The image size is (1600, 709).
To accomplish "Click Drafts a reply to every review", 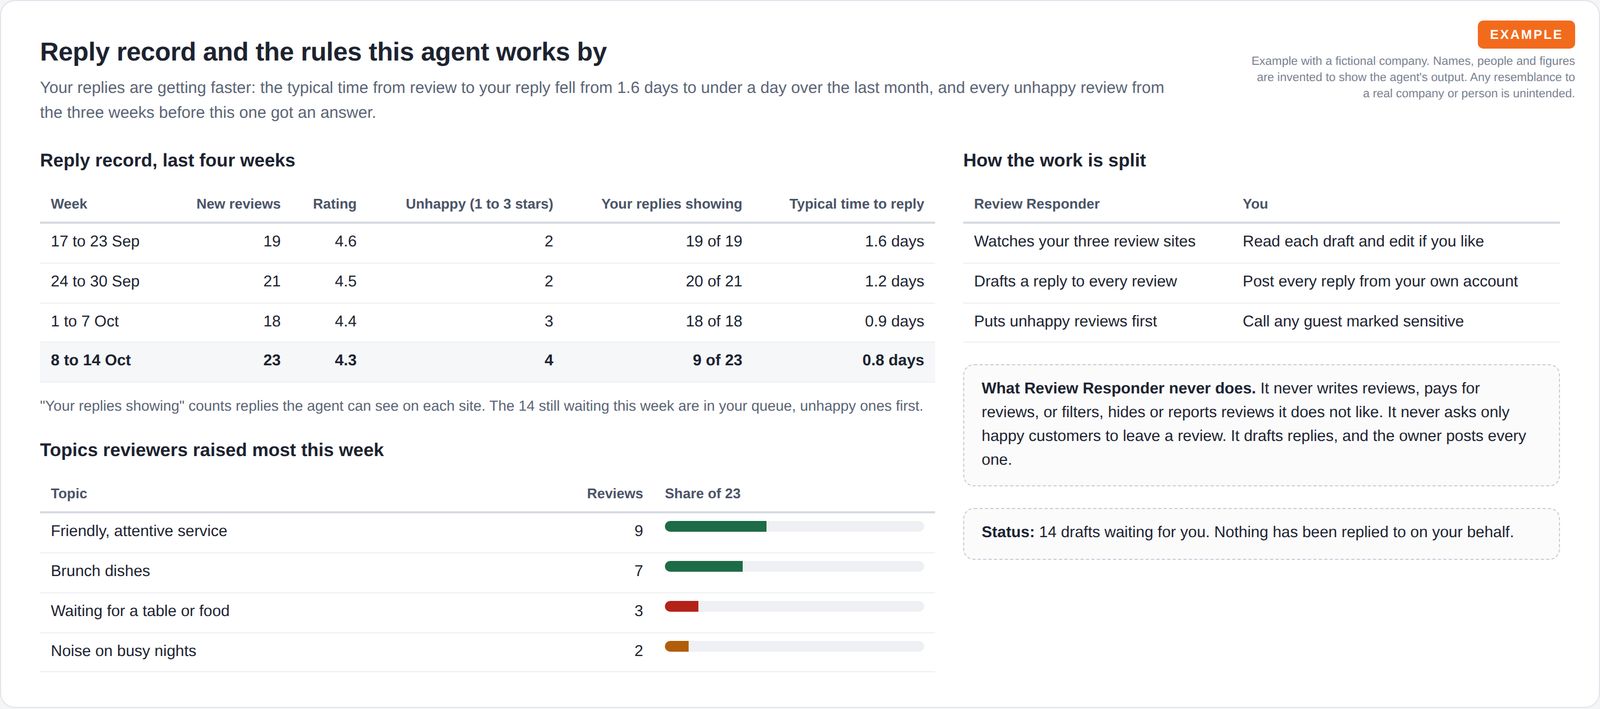I will point(1075,281).
